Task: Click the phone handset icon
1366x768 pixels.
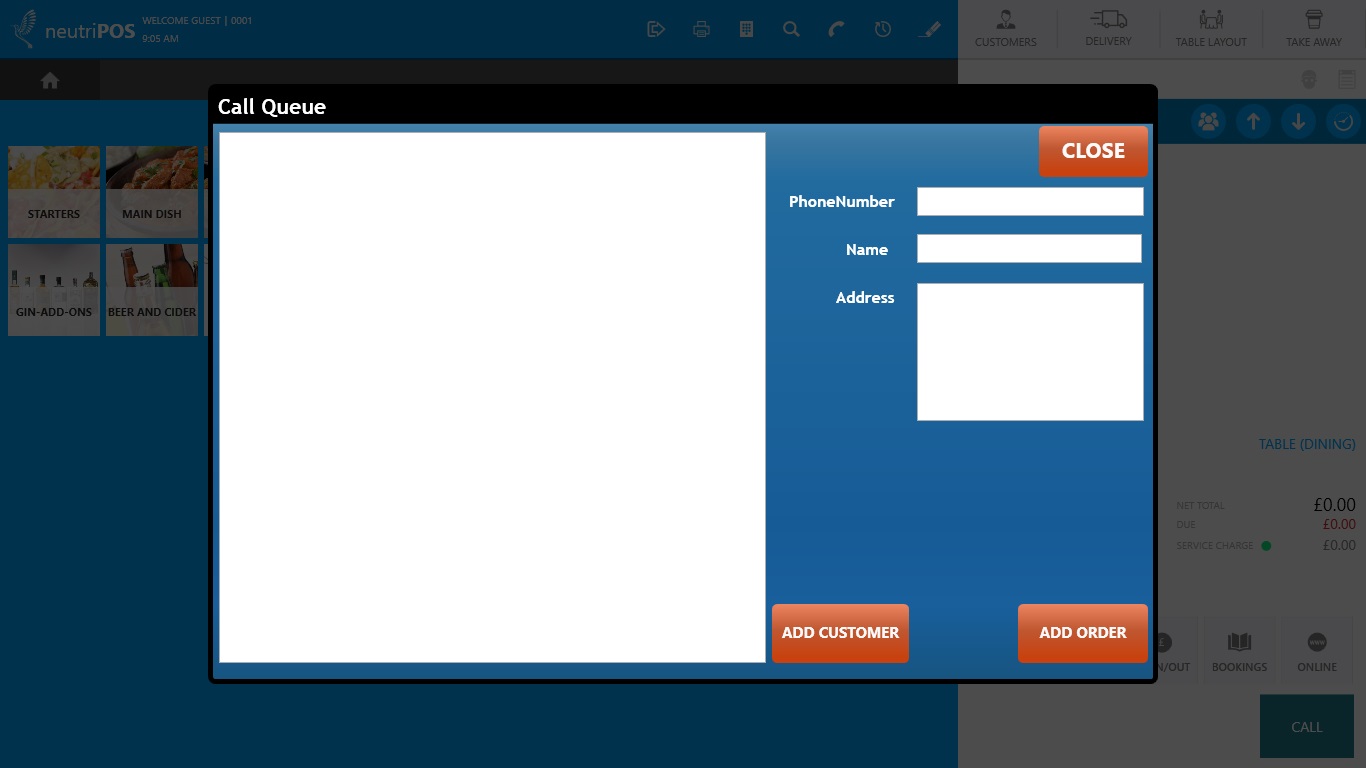Action: 836,29
